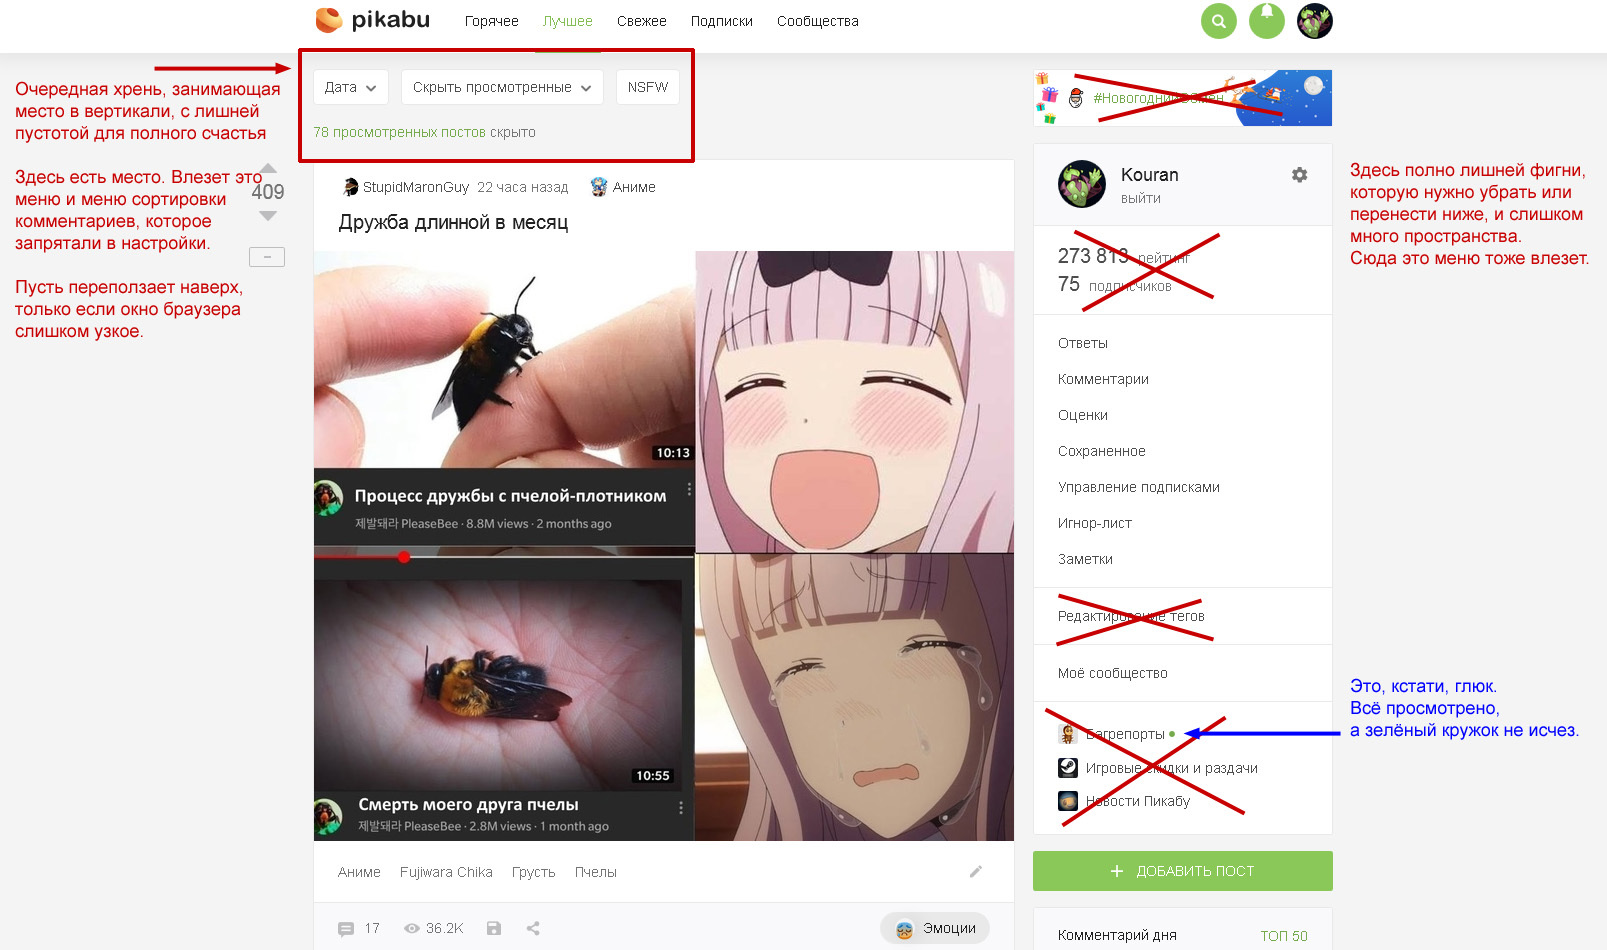
Task: Click the red video progress bar marker
Action: (404, 557)
